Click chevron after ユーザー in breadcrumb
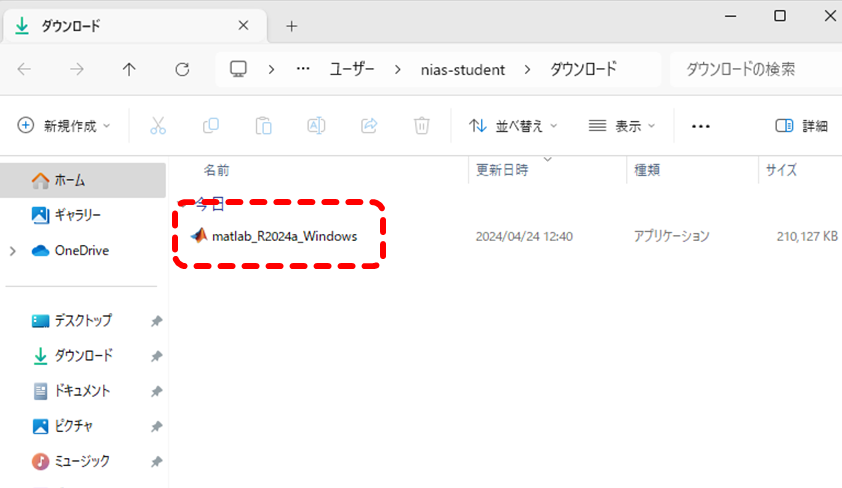The height and width of the screenshot is (488, 842). click(397, 69)
